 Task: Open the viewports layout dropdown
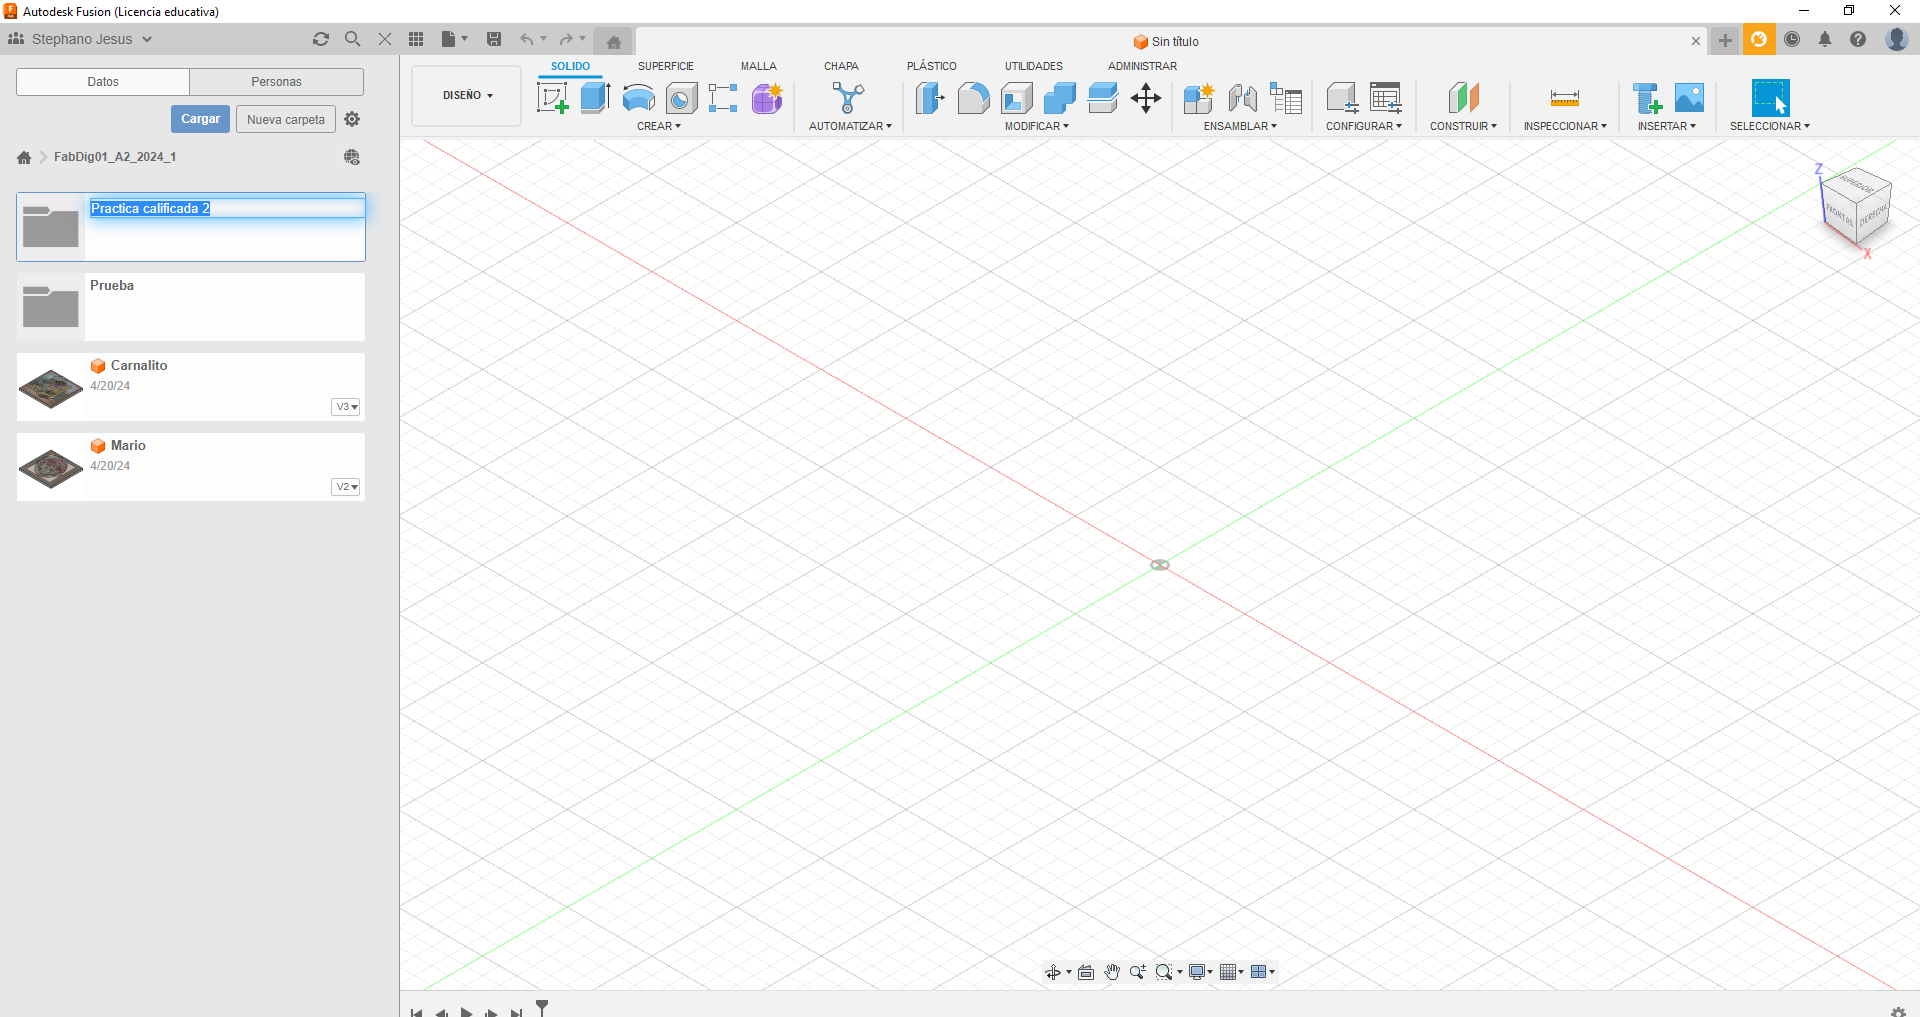point(1263,972)
